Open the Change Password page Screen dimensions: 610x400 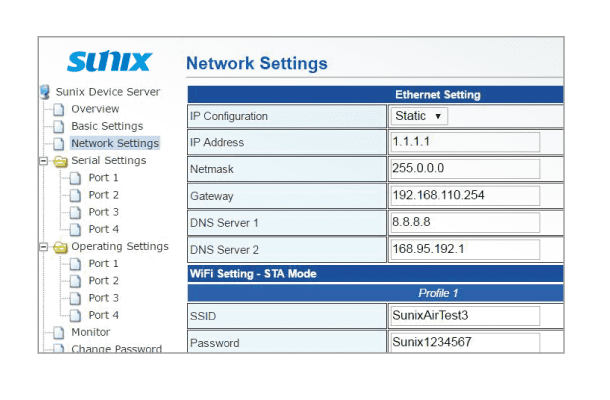pos(117,349)
